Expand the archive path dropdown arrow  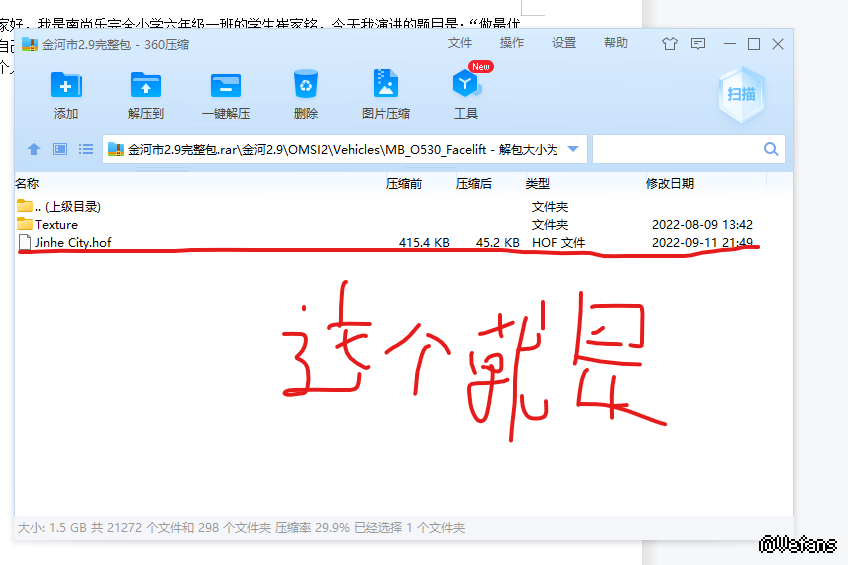573,149
